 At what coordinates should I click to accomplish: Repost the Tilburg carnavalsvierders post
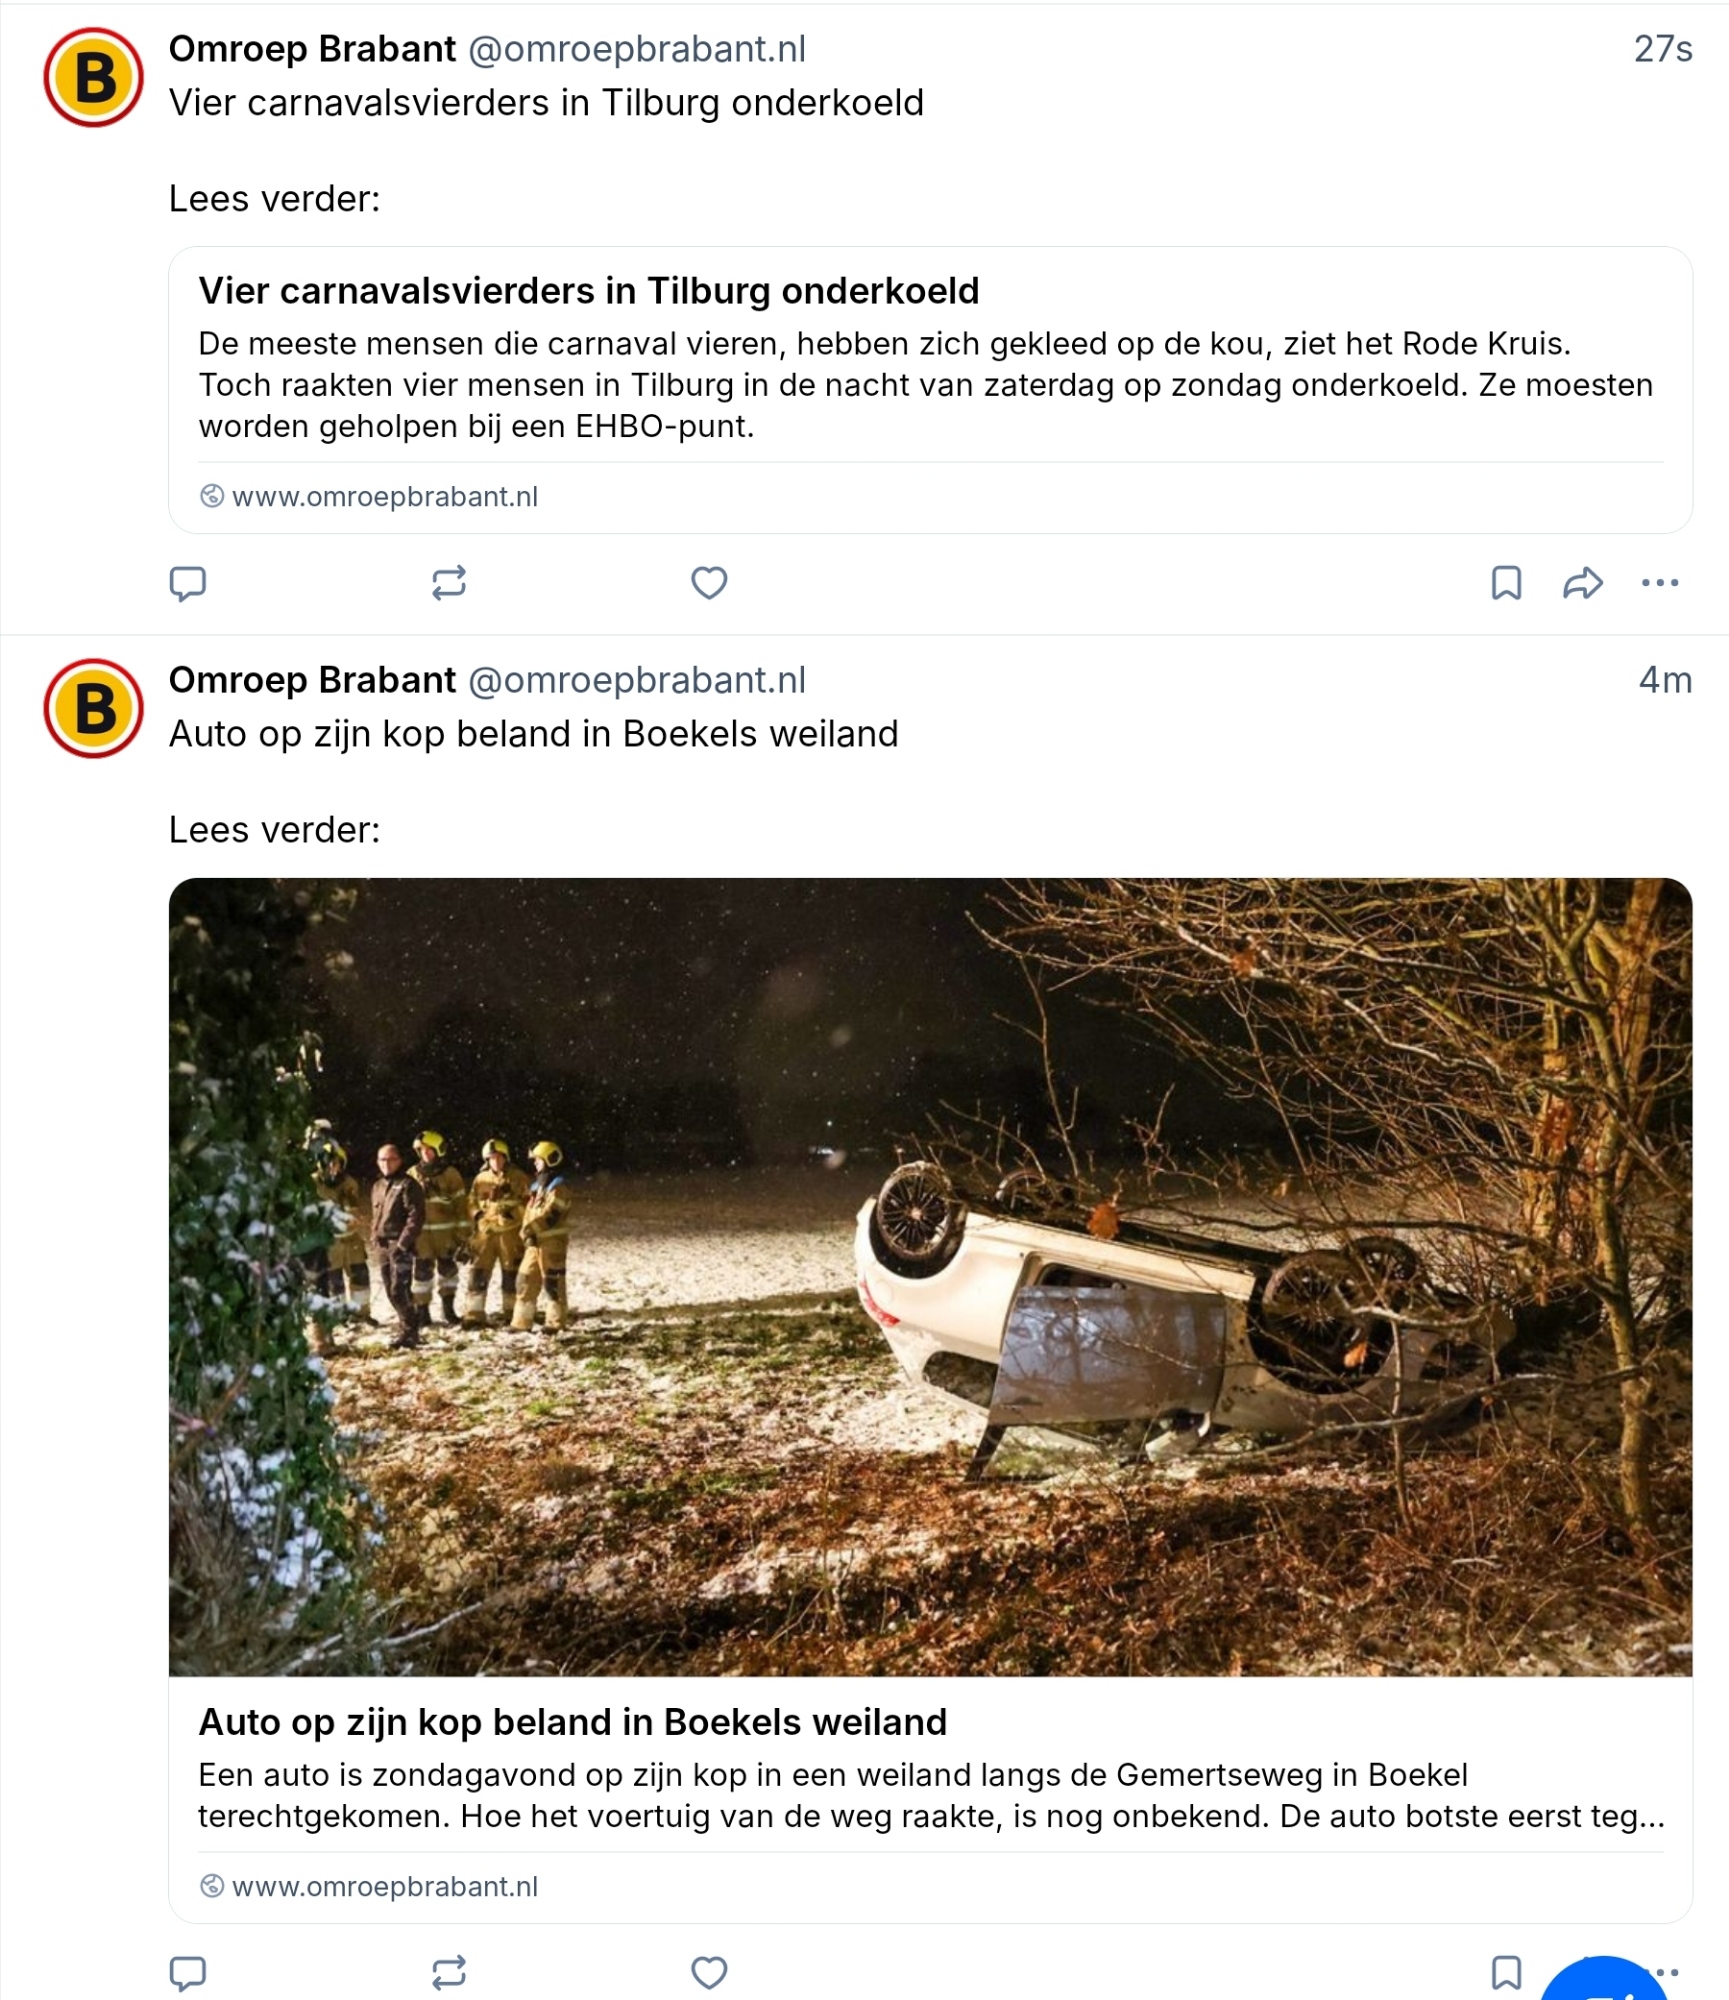449,583
